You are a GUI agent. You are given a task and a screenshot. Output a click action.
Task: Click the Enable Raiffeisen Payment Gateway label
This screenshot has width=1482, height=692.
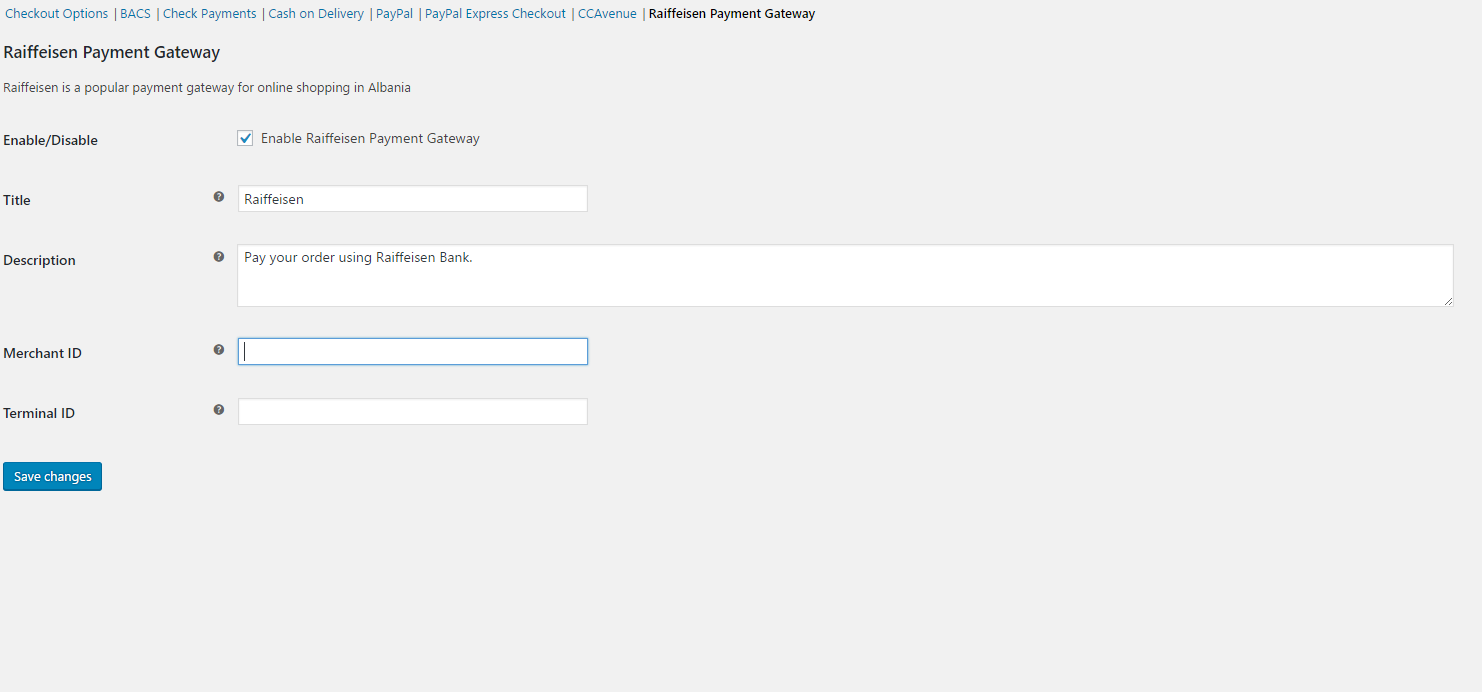[x=370, y=139]
